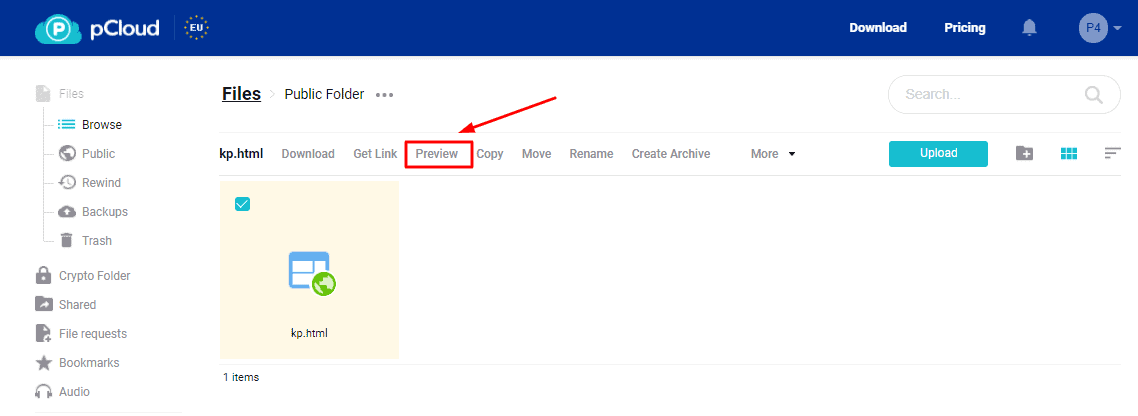Open Public Folder options ellipsis
Viewport: 1138px width, 416px height.
point(385,95)
